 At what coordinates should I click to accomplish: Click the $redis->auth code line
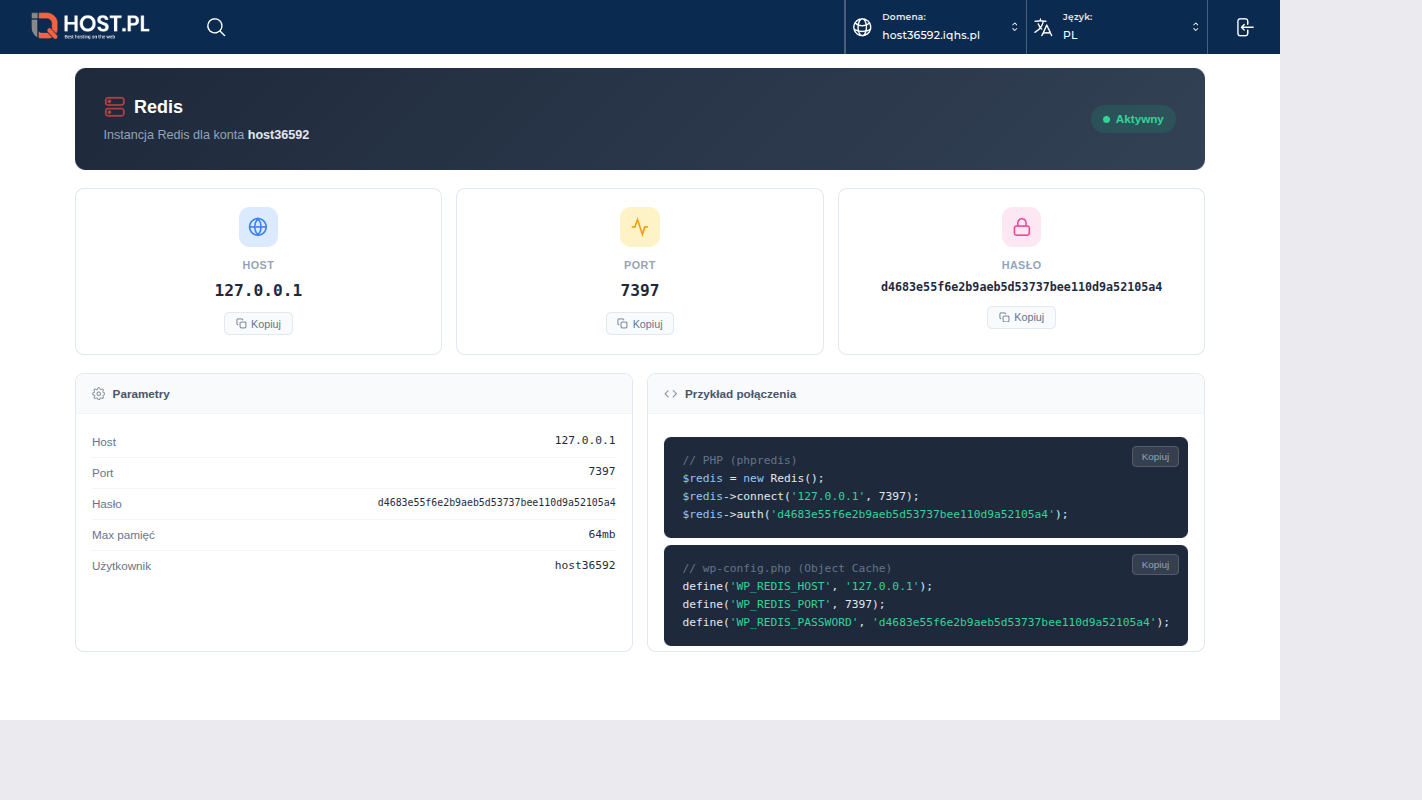coord(875,514)
